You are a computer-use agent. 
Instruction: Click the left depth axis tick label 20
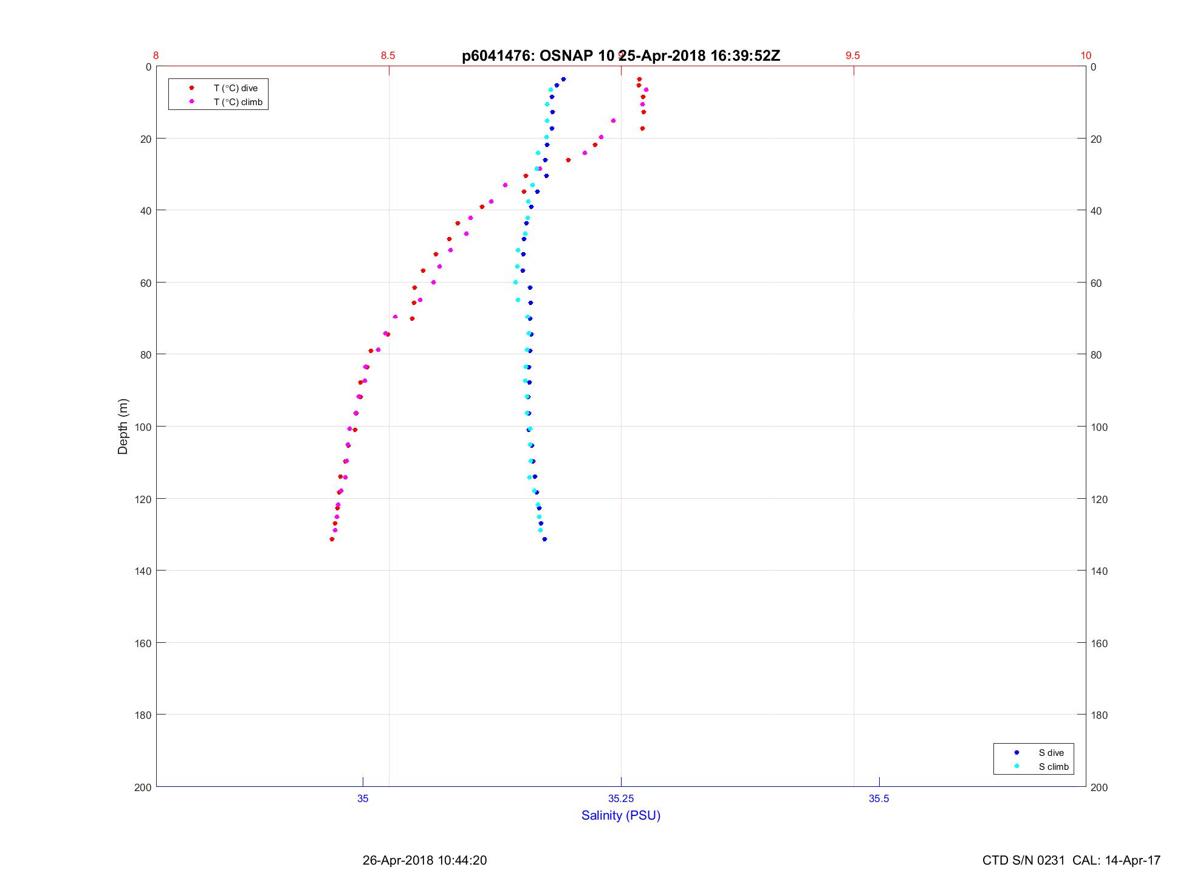(144, 139)
